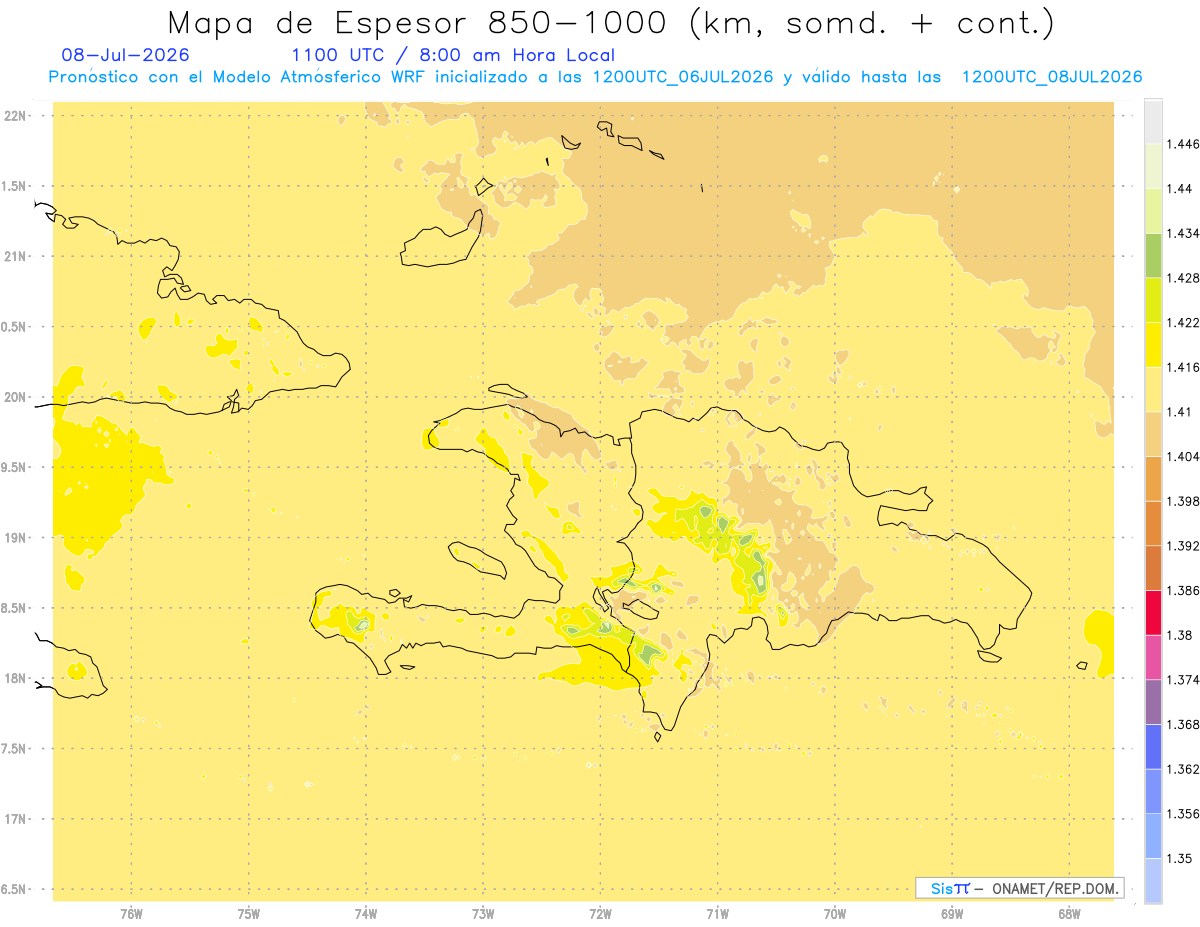1200x927 pixels.
Task: Click longitude label '76W'
Action: [x=131, y=913]
